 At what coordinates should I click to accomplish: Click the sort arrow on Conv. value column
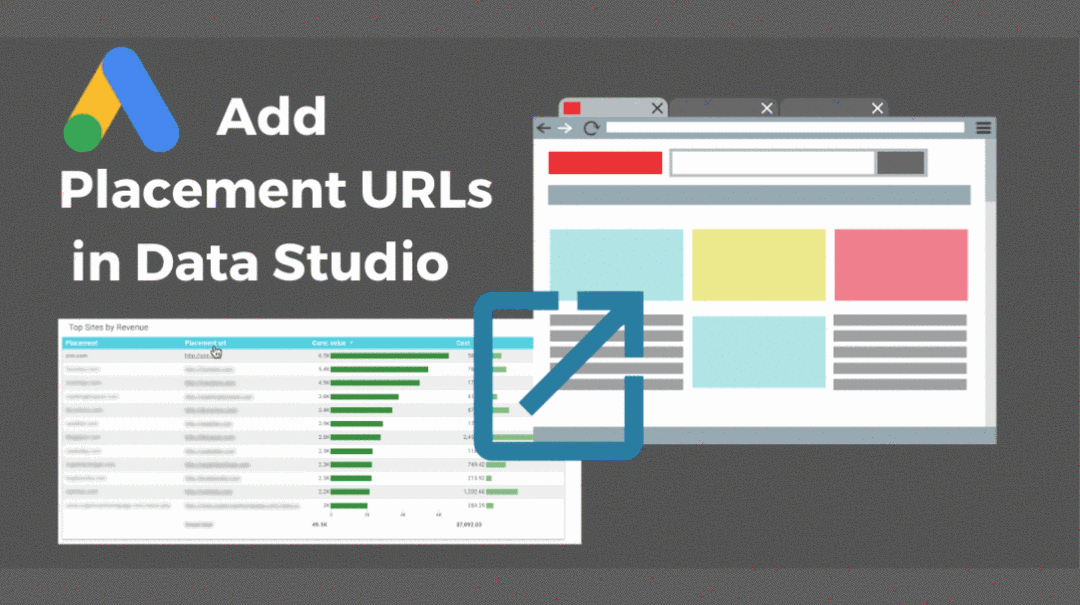pyautogui.click(x=351, y=343)
